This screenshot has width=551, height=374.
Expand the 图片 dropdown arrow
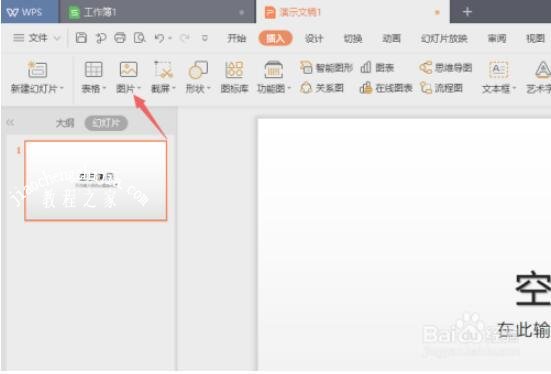[x=139, y=89]
